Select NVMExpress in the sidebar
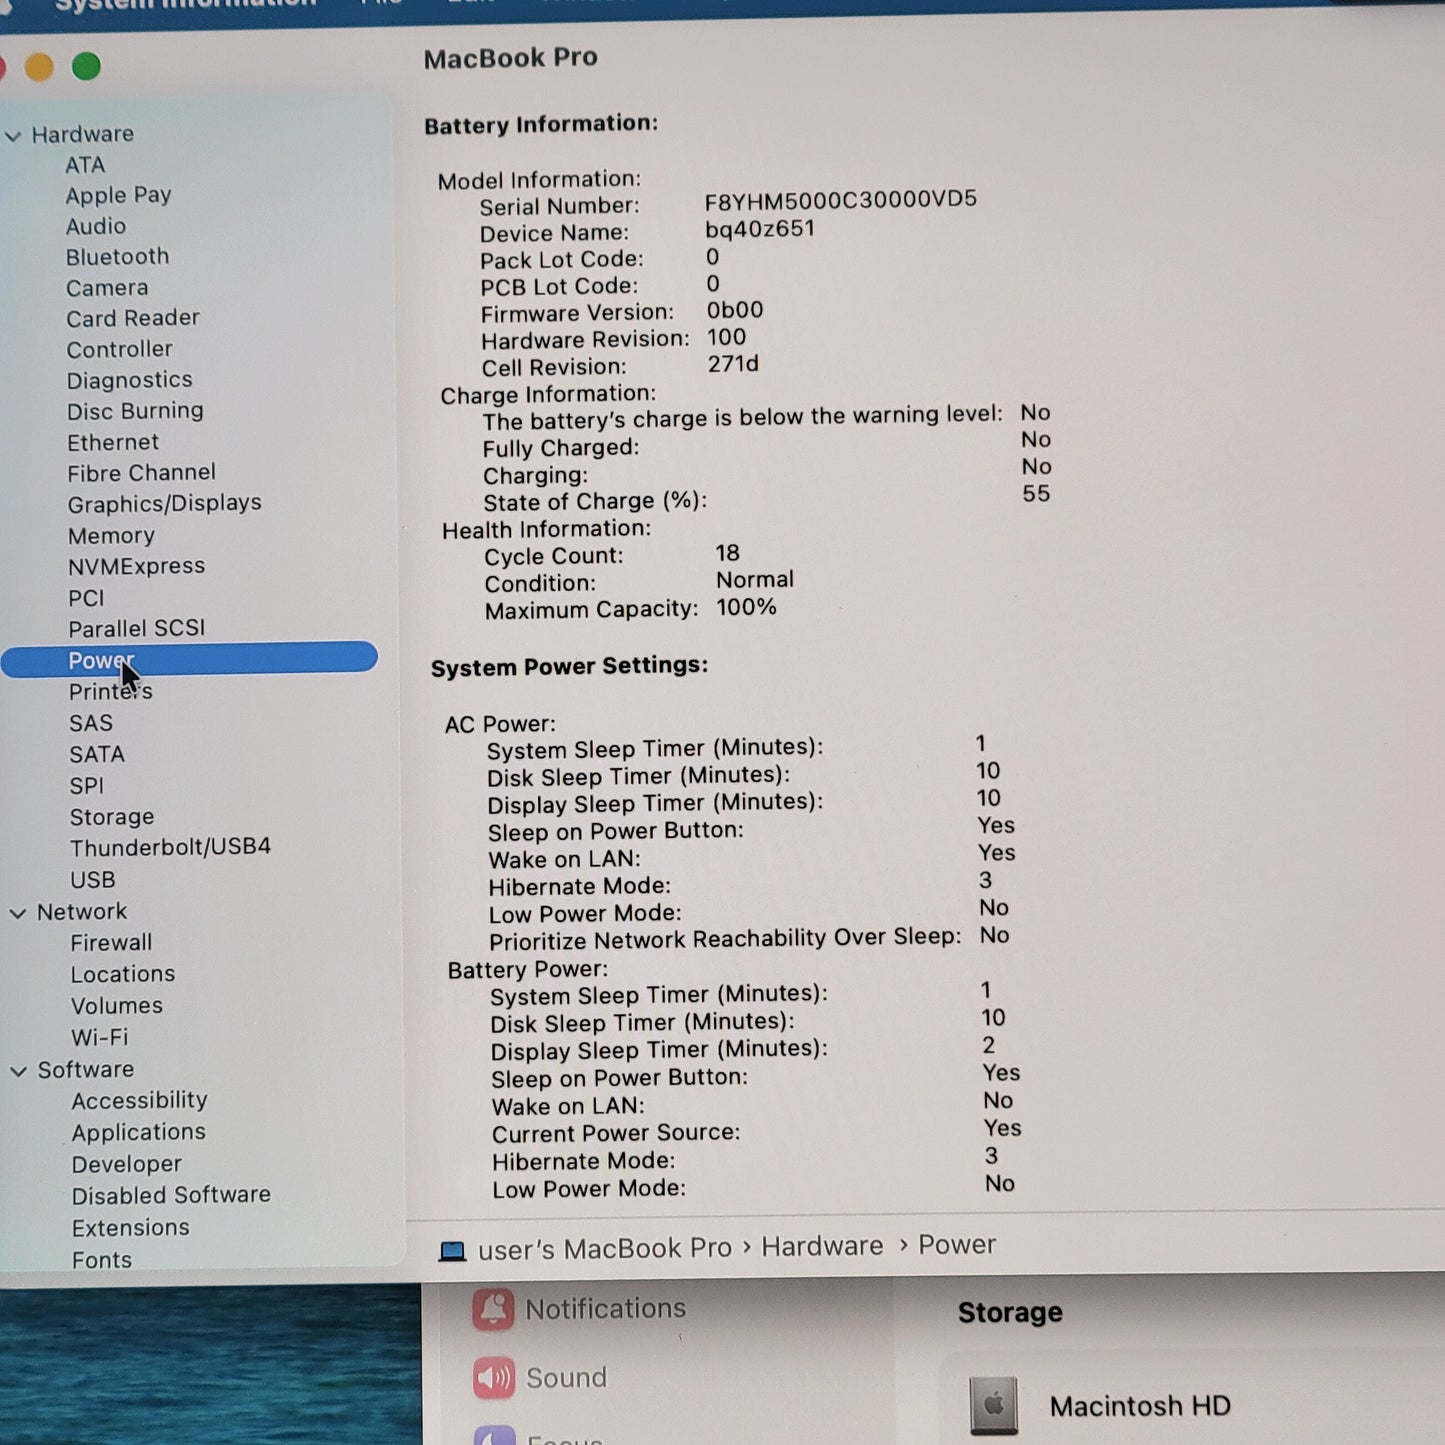Viewport: 1445px width, 1445px height. (136, 566)
